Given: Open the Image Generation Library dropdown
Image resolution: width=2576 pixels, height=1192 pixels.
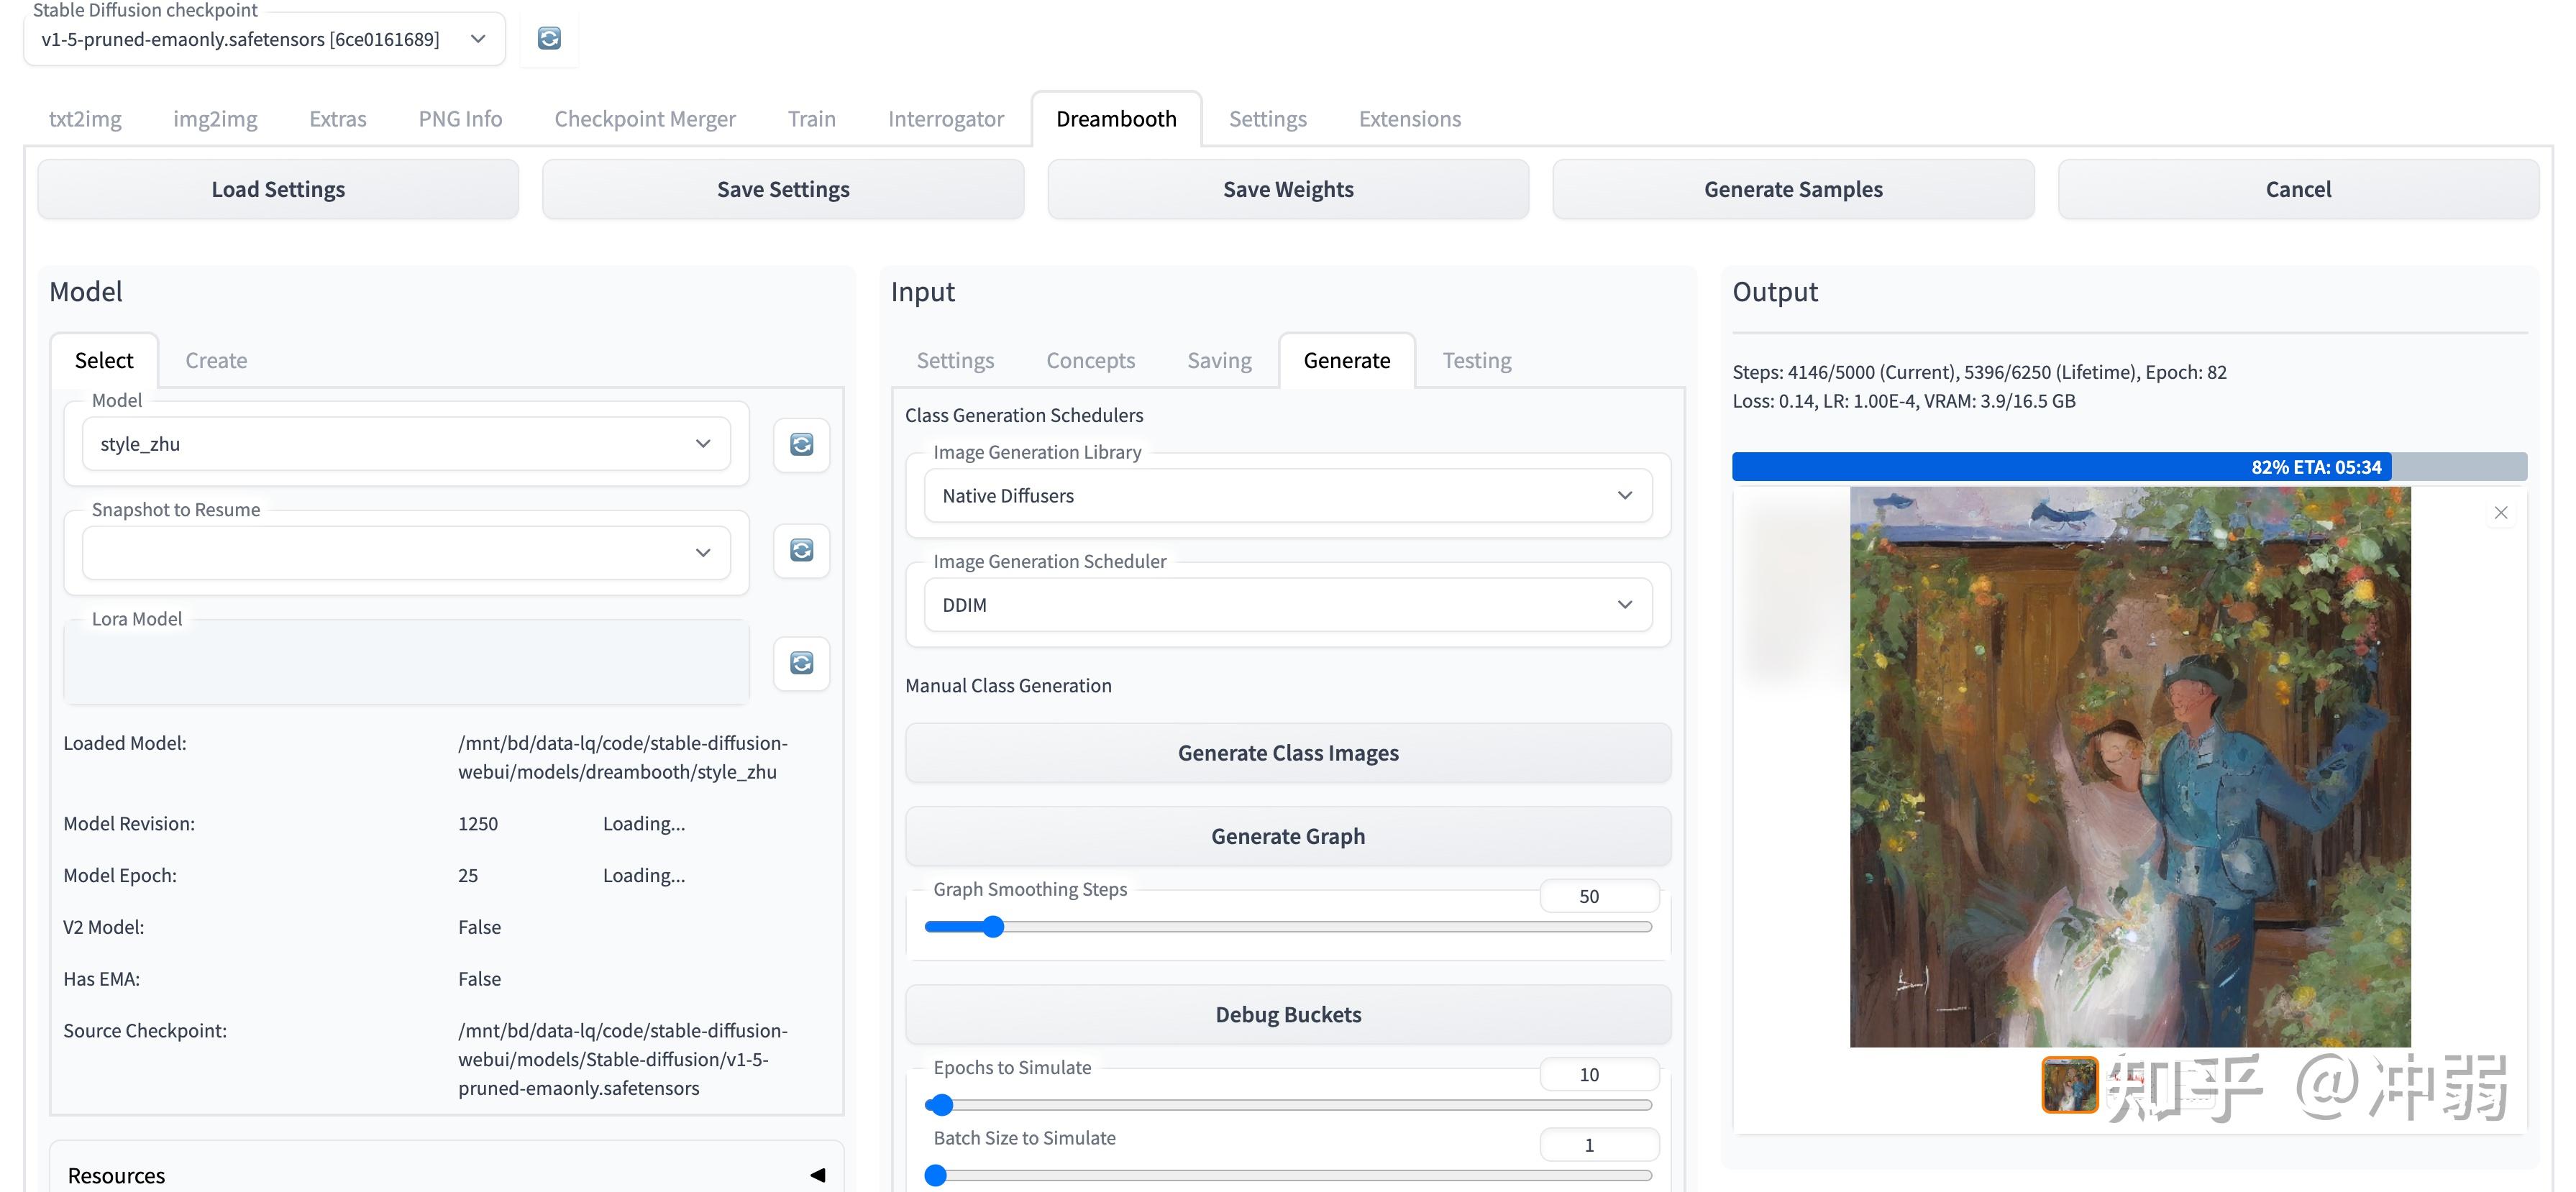Looking at the screenshot, I should coord(1287,496).
